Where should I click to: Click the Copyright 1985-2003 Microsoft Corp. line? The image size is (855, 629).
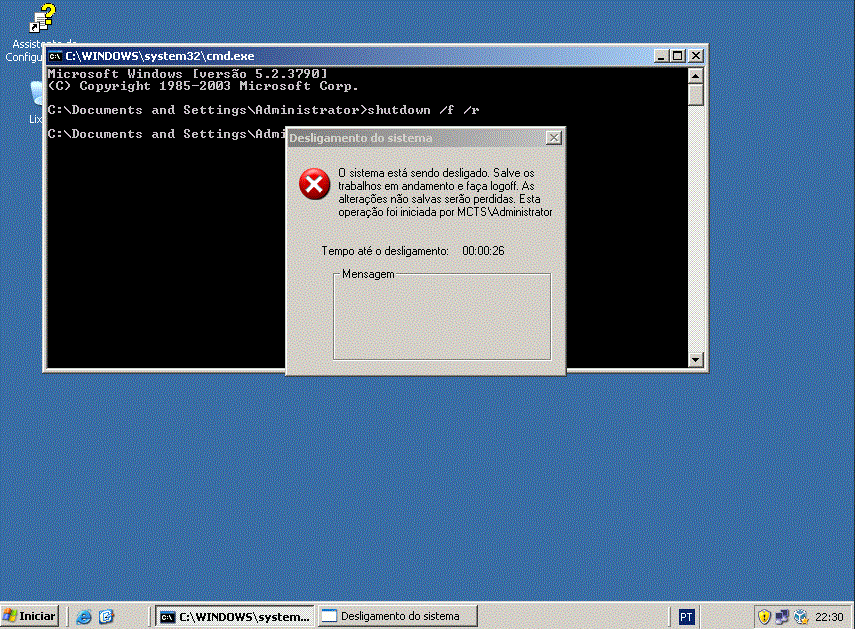[203, 86]
